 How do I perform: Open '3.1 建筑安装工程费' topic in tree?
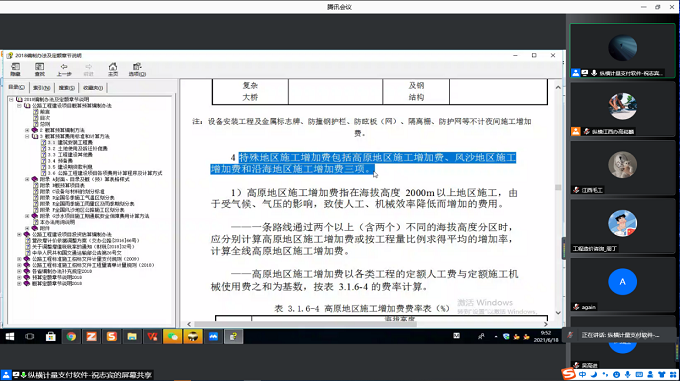click(70, 142)
